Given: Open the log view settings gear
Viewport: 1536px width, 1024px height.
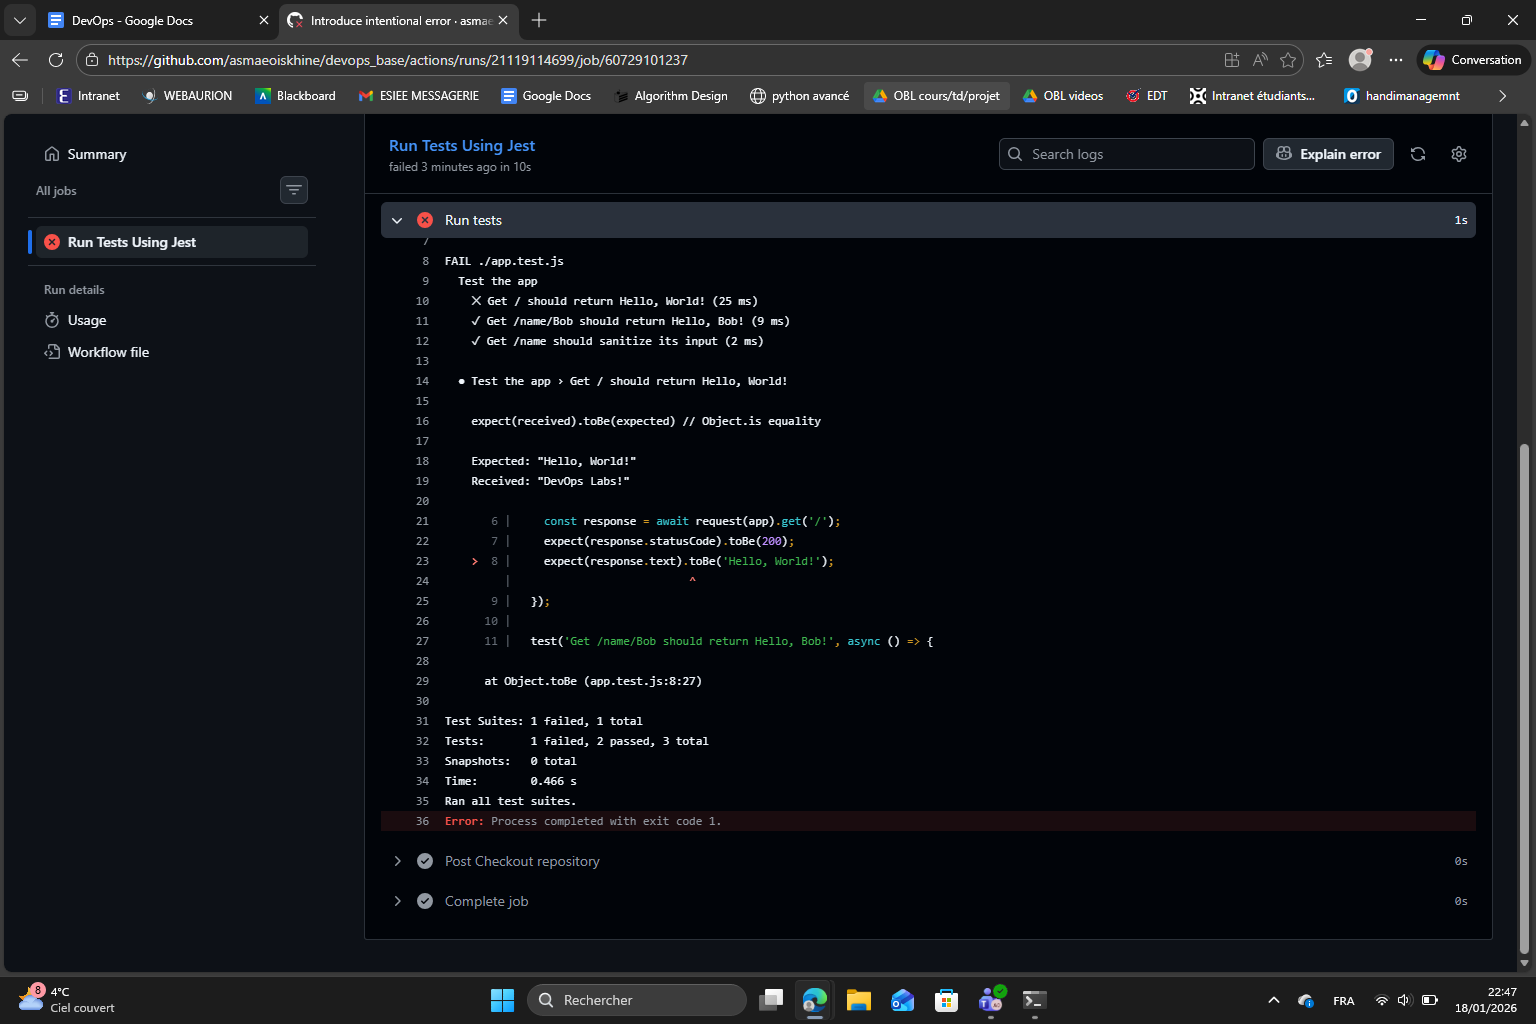Looking at the screenshot, I should point(1458,154).
